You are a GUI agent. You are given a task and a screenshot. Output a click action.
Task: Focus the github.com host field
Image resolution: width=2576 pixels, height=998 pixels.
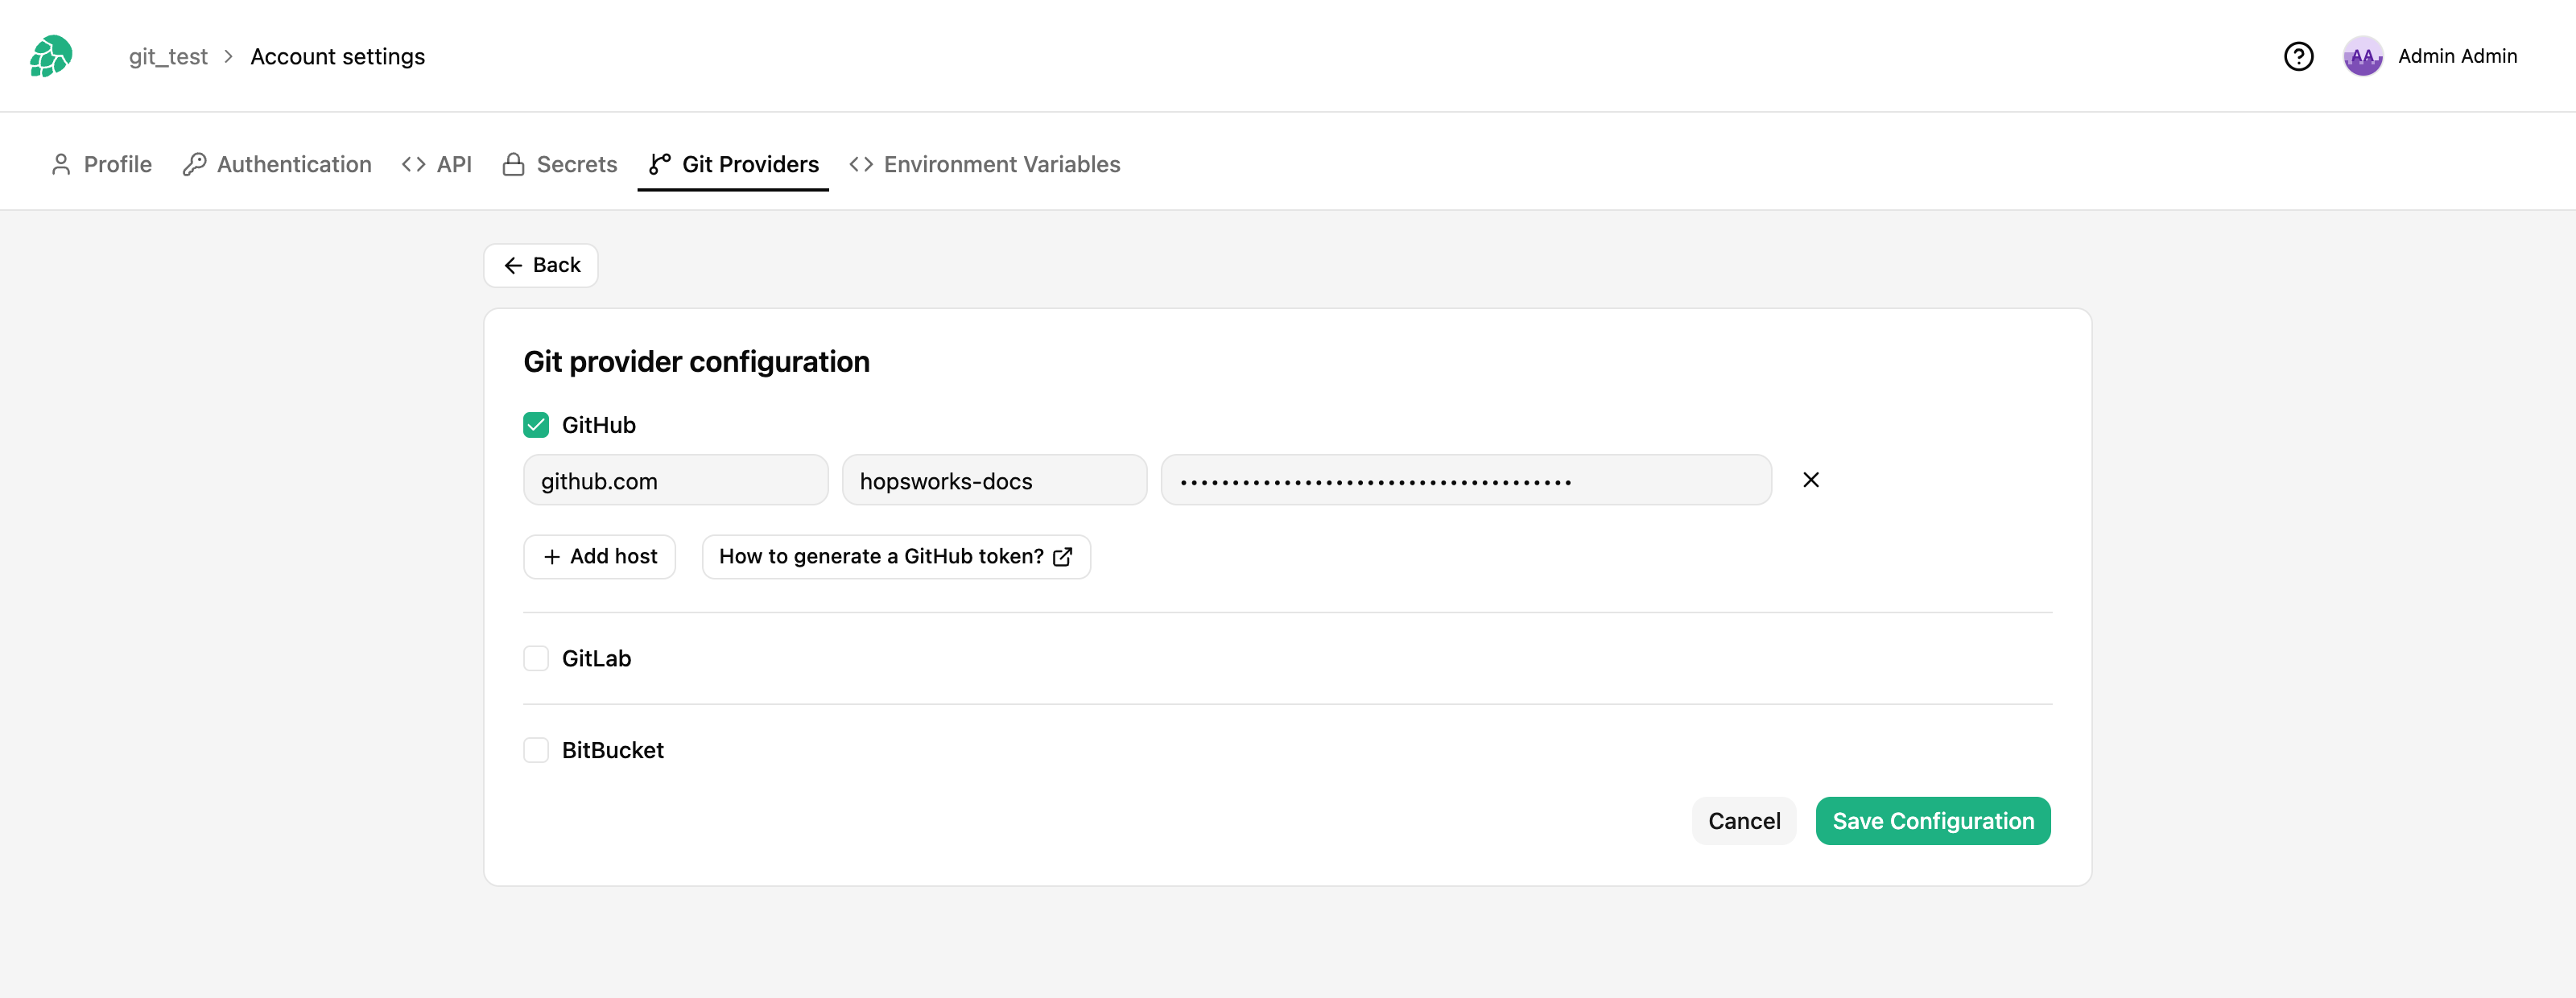[675, 481]
